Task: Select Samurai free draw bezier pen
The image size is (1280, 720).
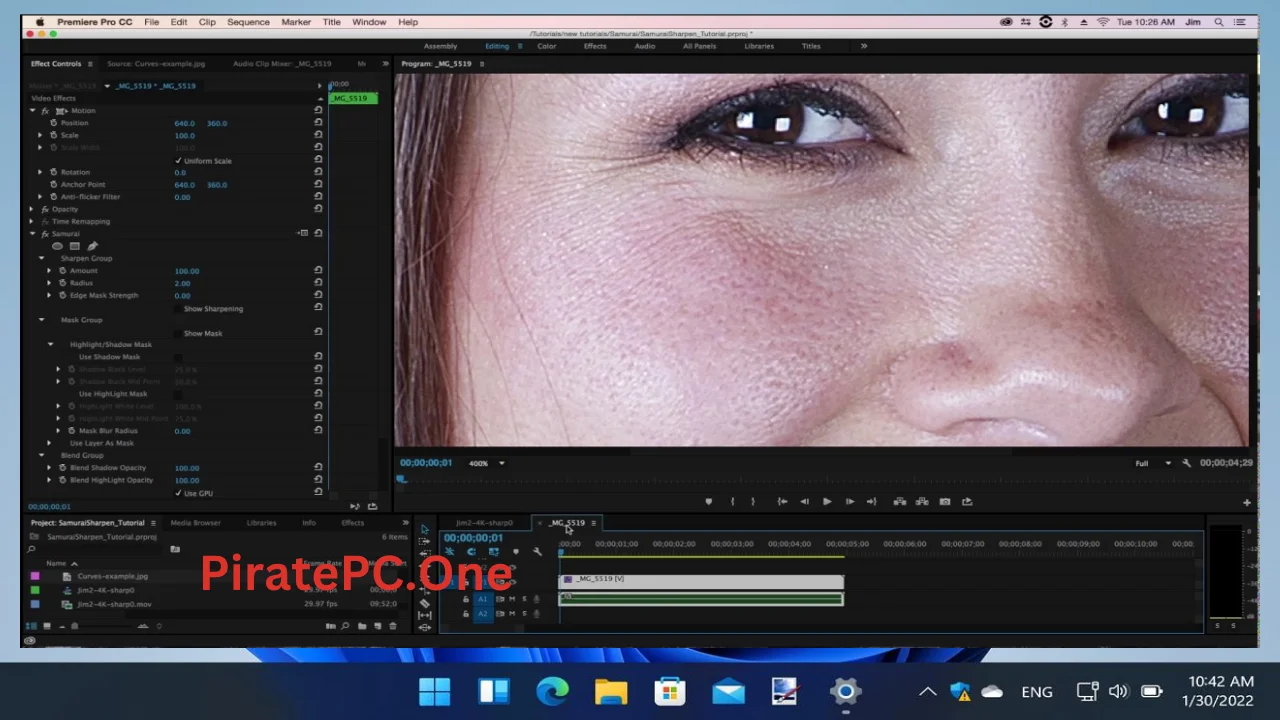Action: point(93,246)
